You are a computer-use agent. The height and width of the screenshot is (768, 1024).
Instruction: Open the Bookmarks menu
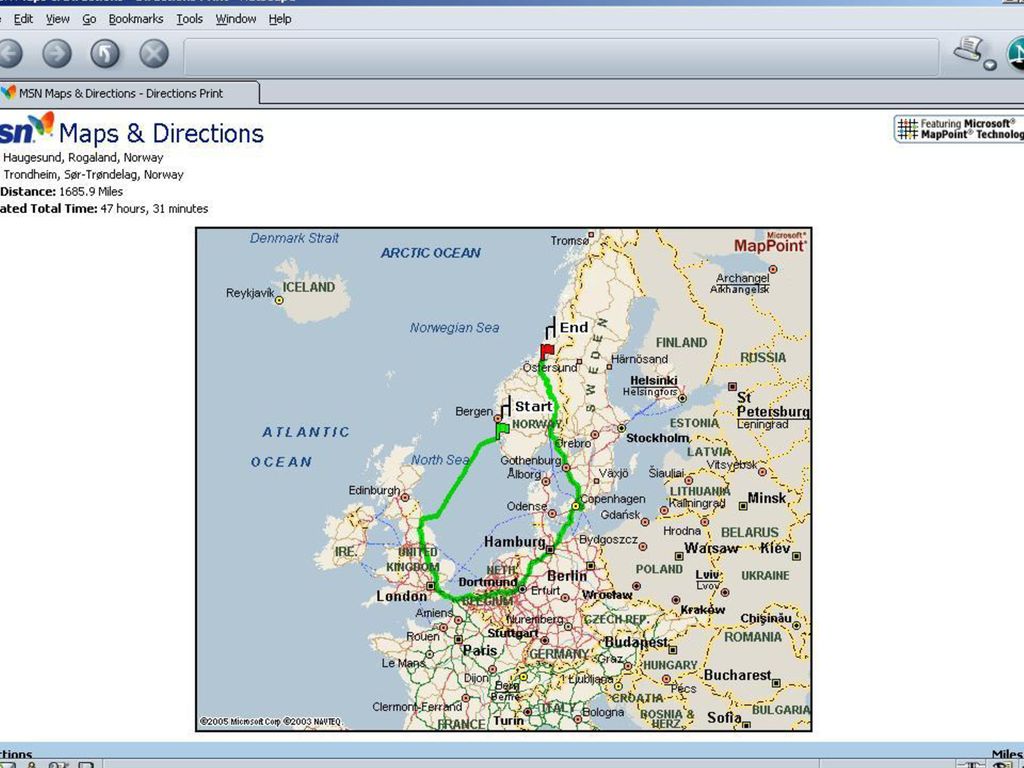(136, 19)
